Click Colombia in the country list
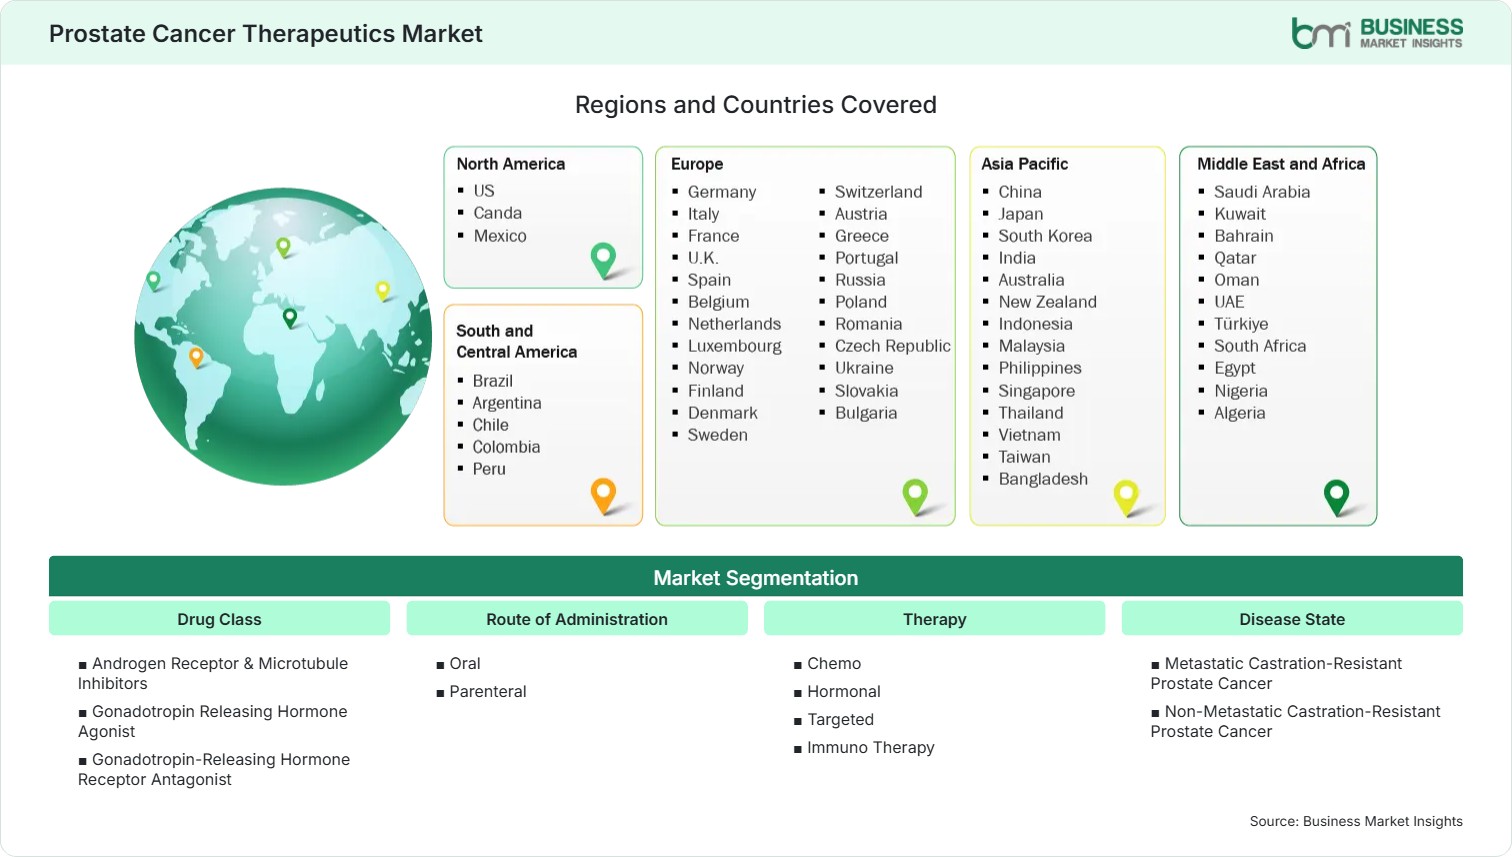 (x=506, y=447)
